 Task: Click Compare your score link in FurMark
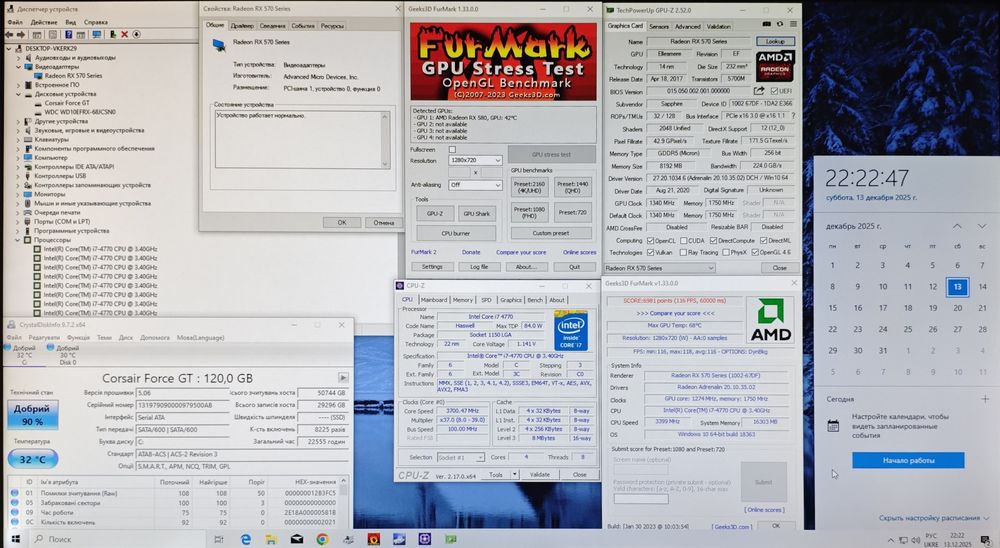point(521,252)
